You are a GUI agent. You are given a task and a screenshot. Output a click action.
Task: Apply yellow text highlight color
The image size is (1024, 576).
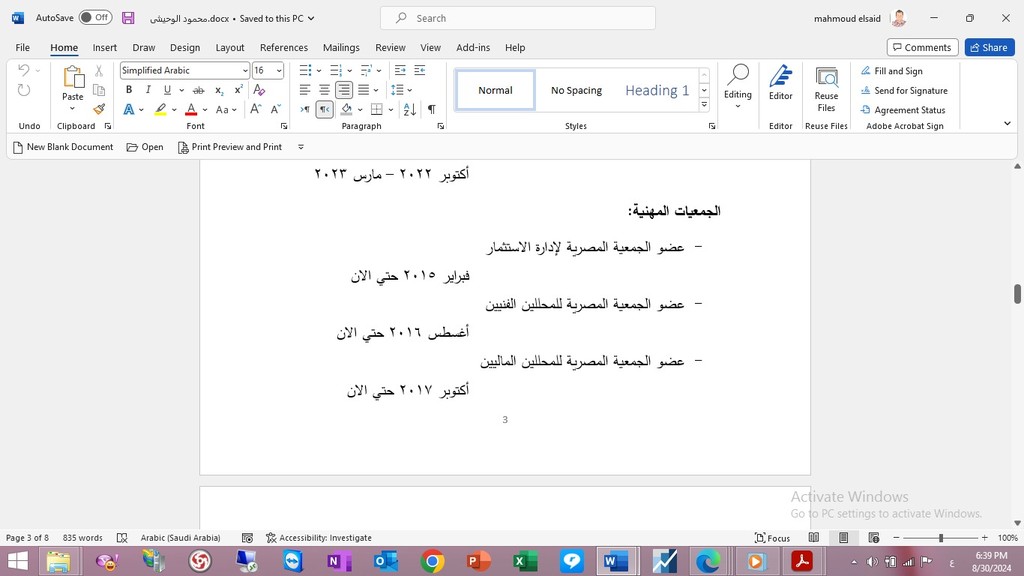tap(161, 110)
